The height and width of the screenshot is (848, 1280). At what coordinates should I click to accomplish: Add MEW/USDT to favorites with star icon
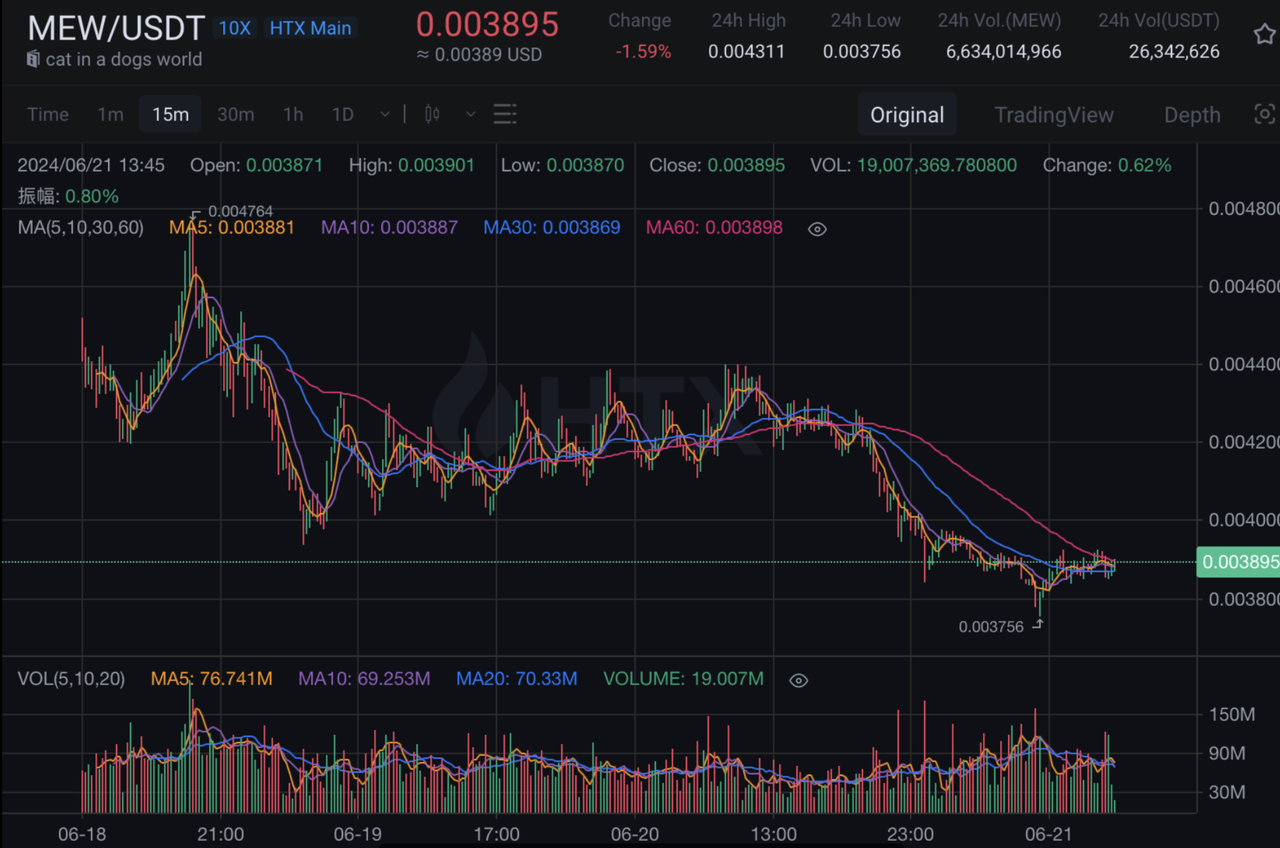point(1264,35)
